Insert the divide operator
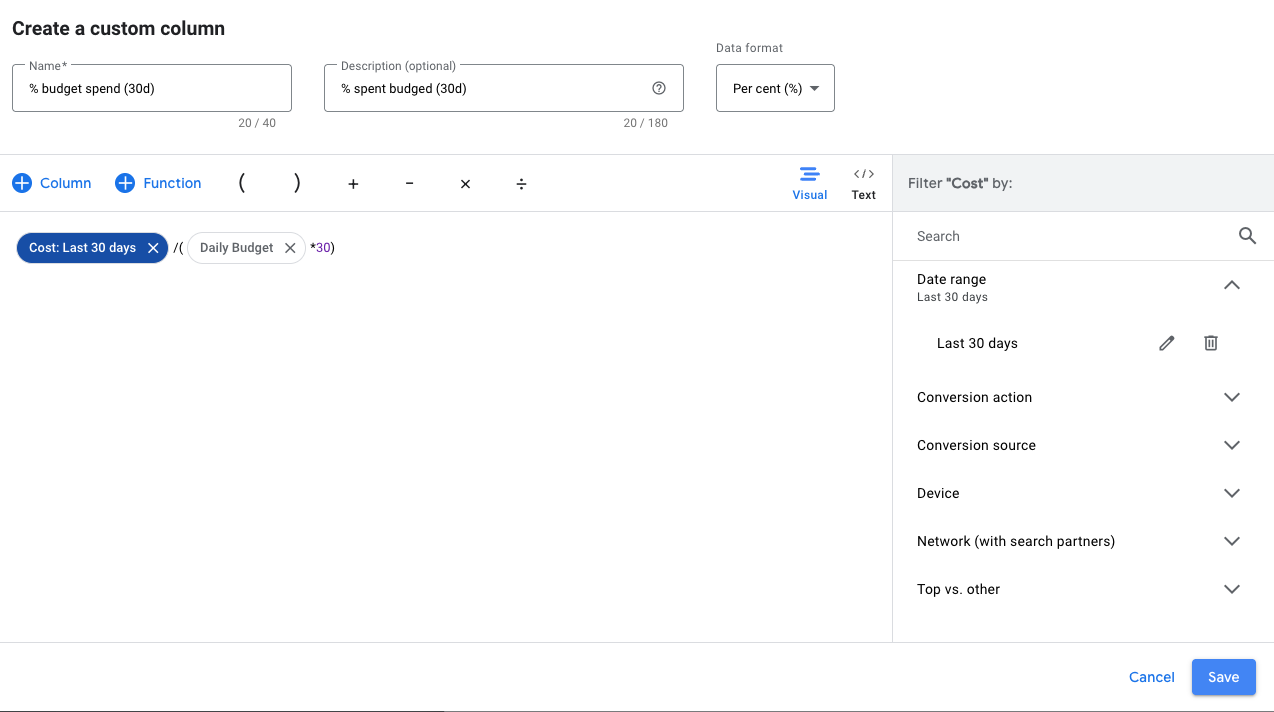Screen dimensions: 1274x712 tap(521, 184)
